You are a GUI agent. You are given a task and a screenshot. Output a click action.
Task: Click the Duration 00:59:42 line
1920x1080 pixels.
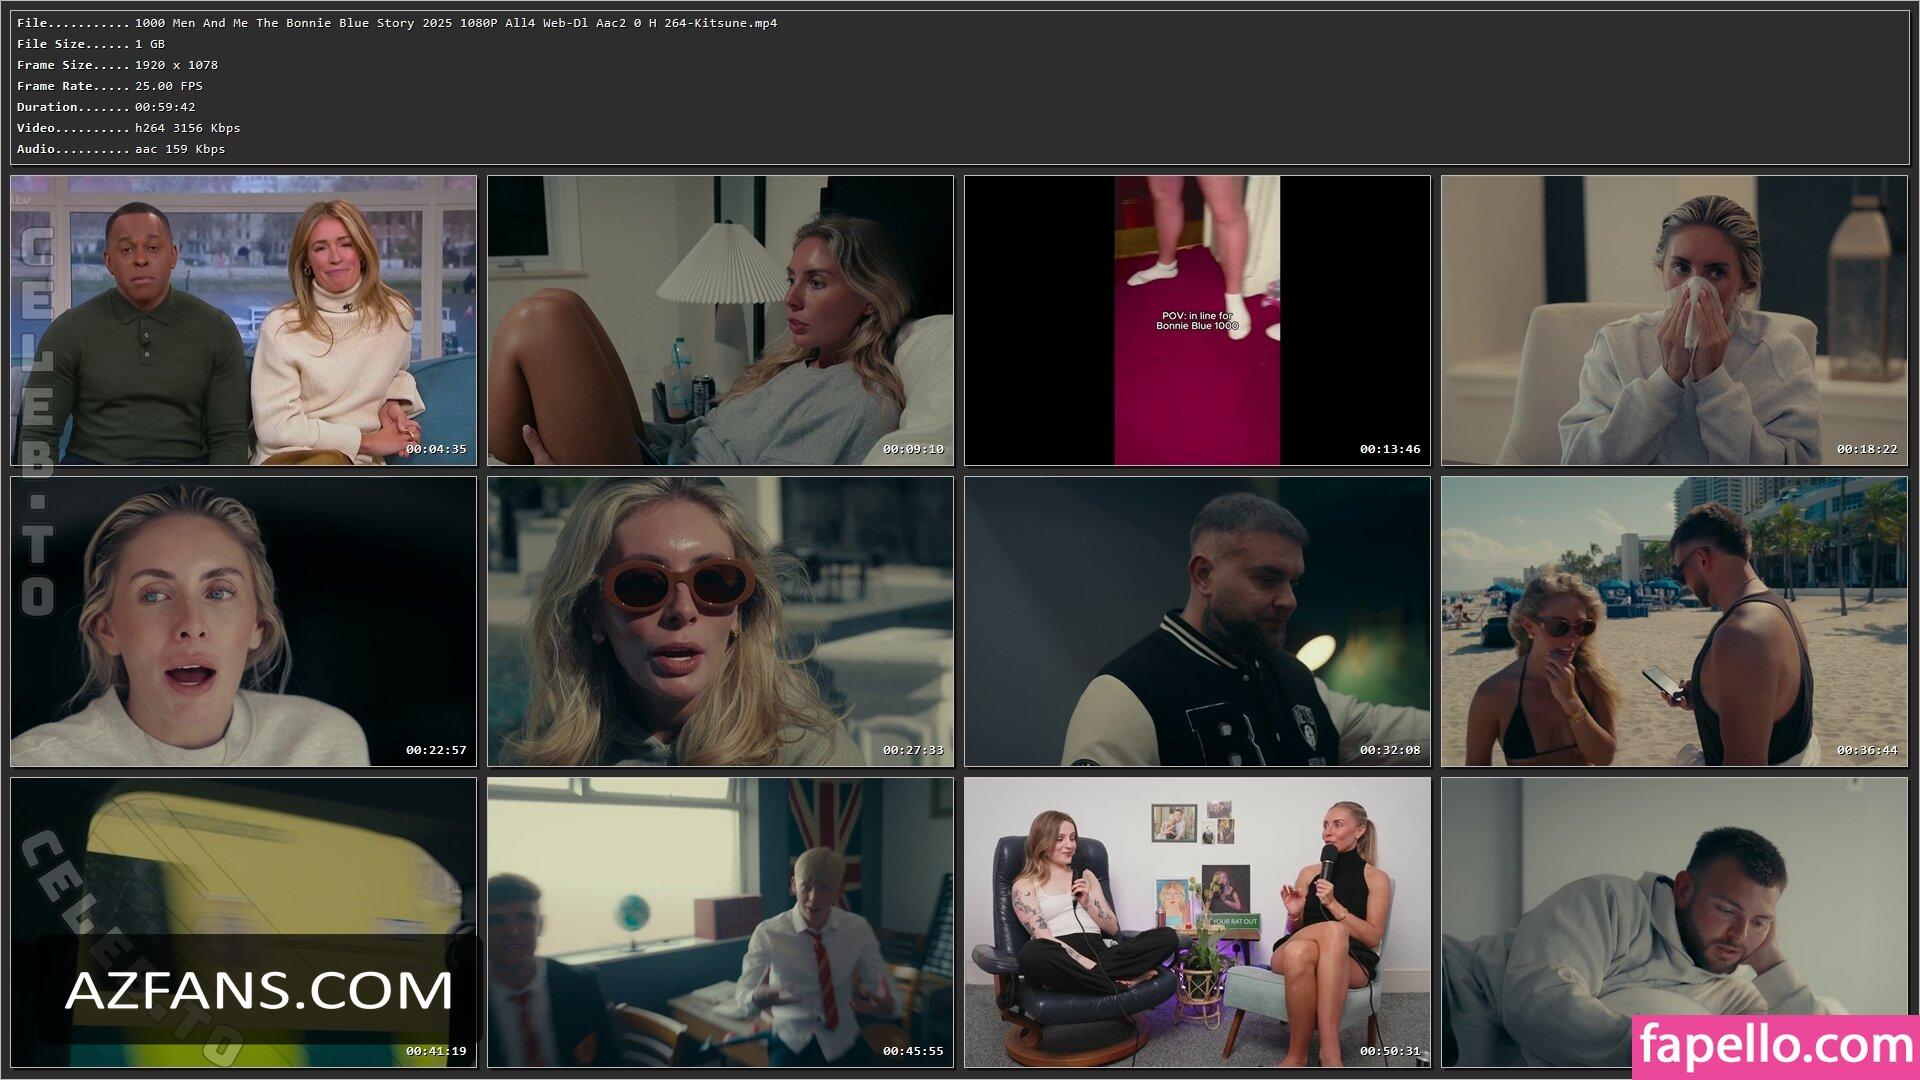pyautogui.click(x=106, y=107)
